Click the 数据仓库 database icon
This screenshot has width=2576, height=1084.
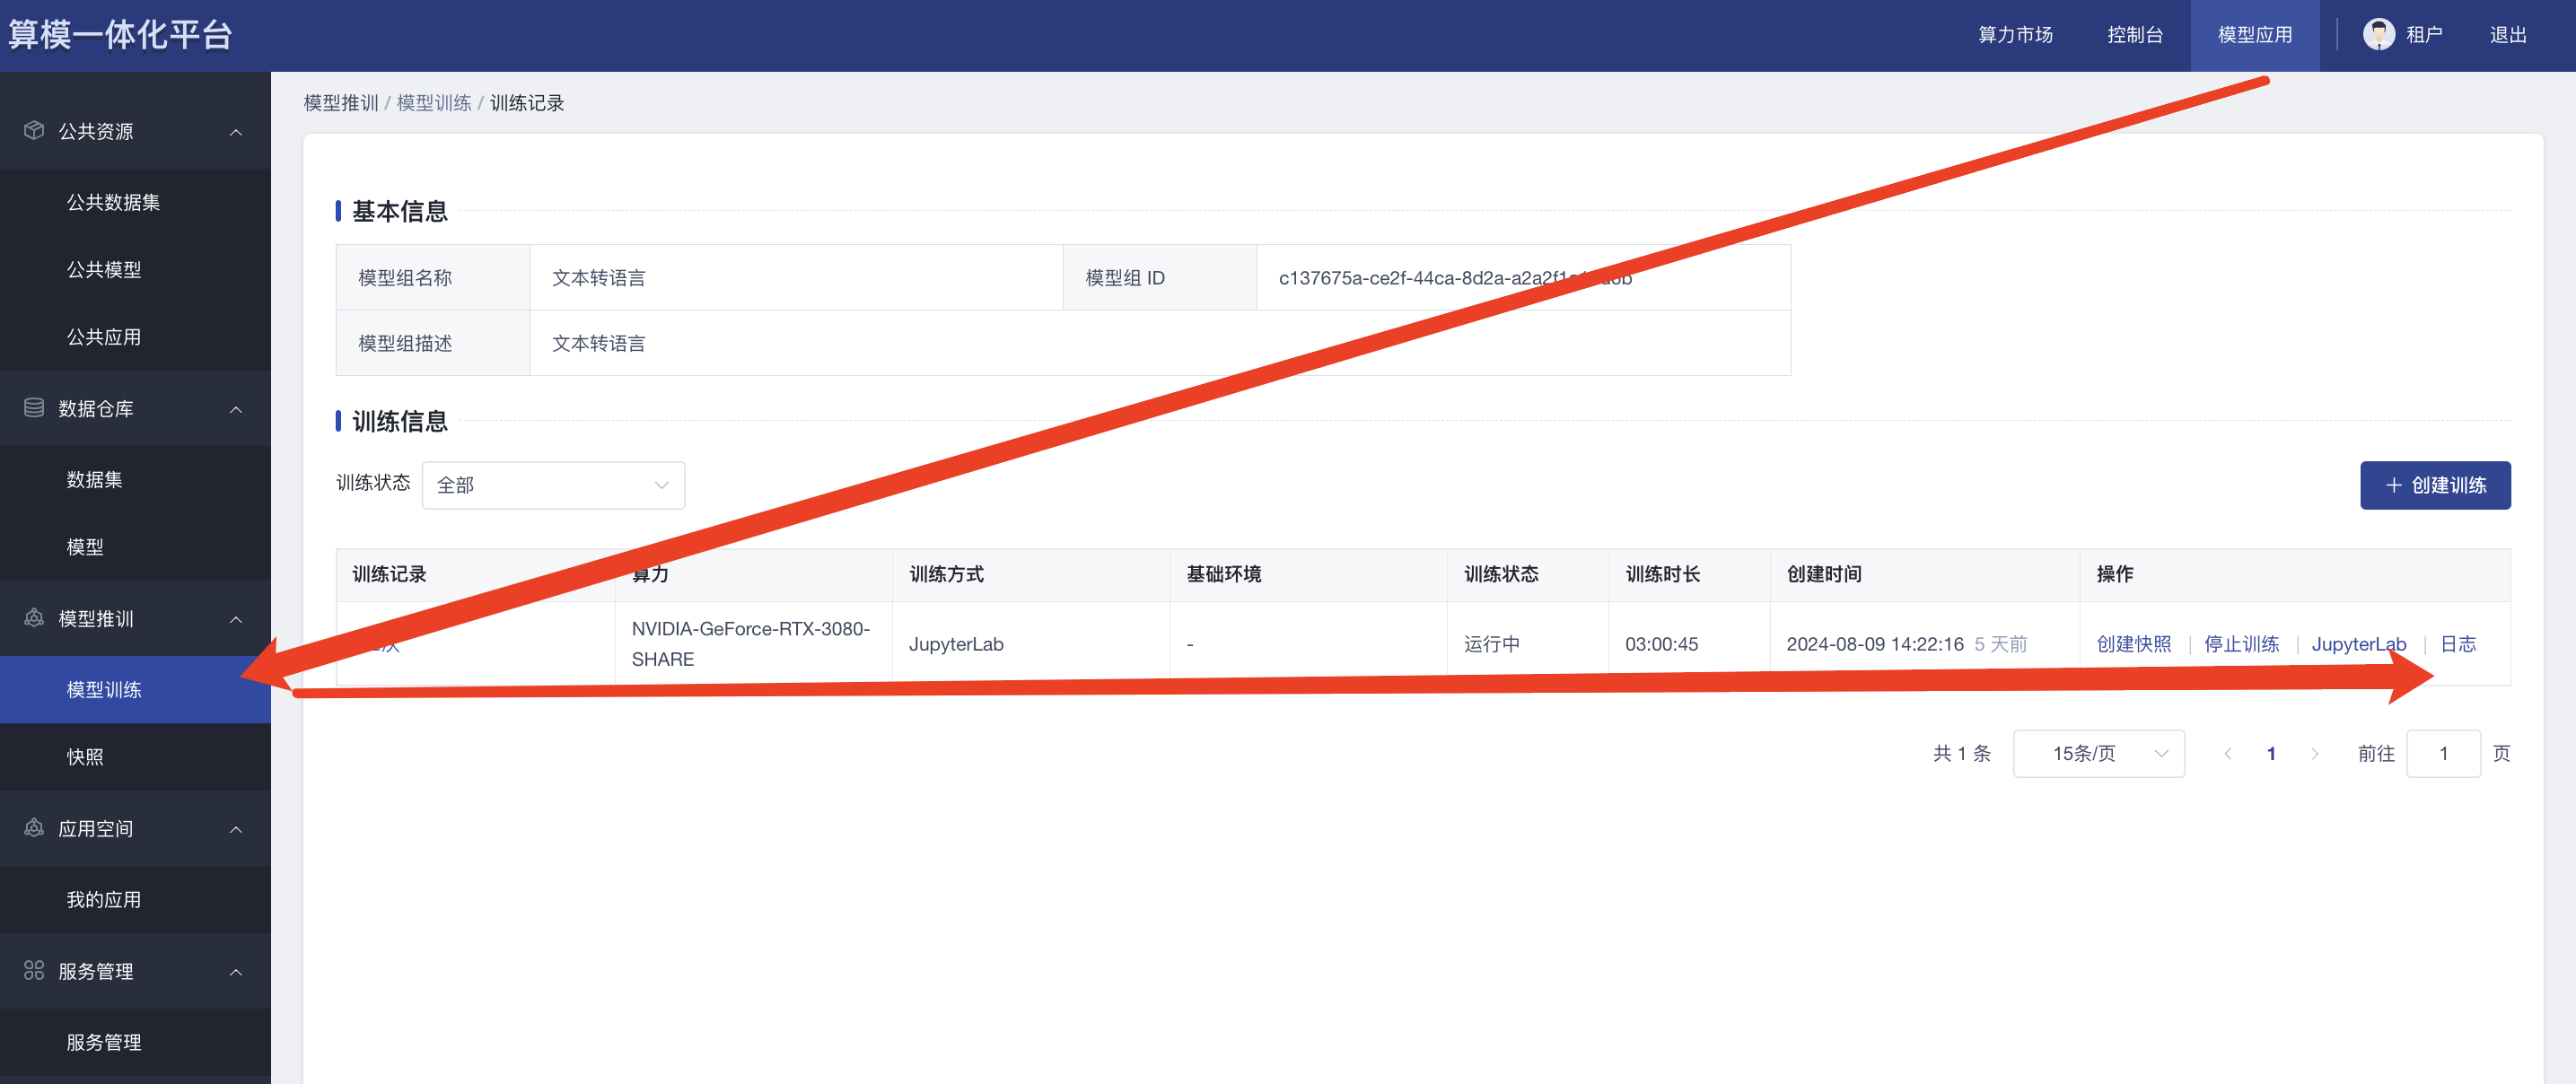34,408
